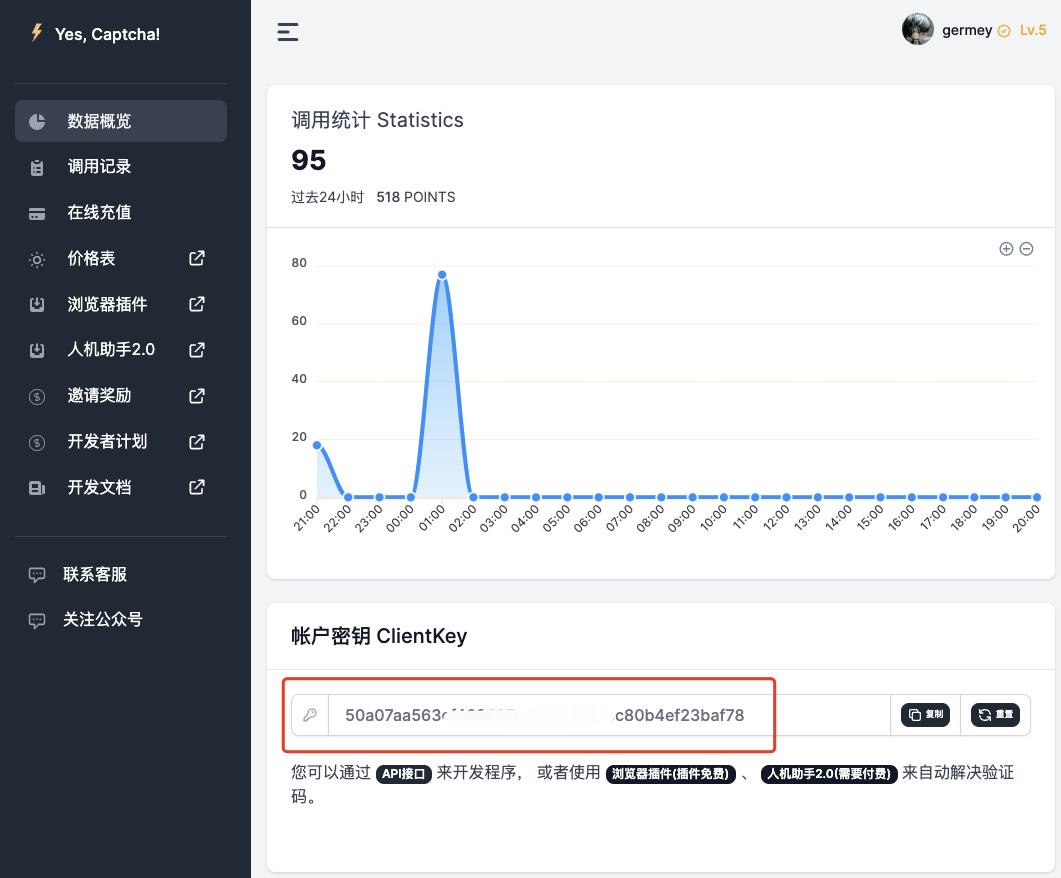1061x878 pixels.
Task: Click external link icon on 开发者计划 row
Action: click(x=197, y=442)
